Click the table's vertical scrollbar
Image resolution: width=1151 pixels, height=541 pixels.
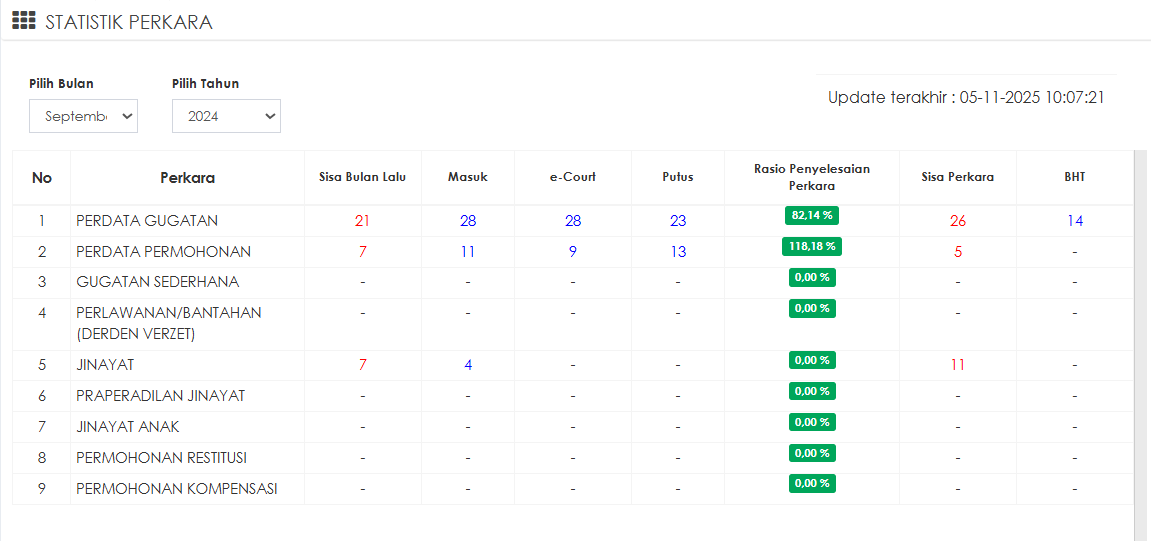pyautogui.click(x=1140, y=340)
